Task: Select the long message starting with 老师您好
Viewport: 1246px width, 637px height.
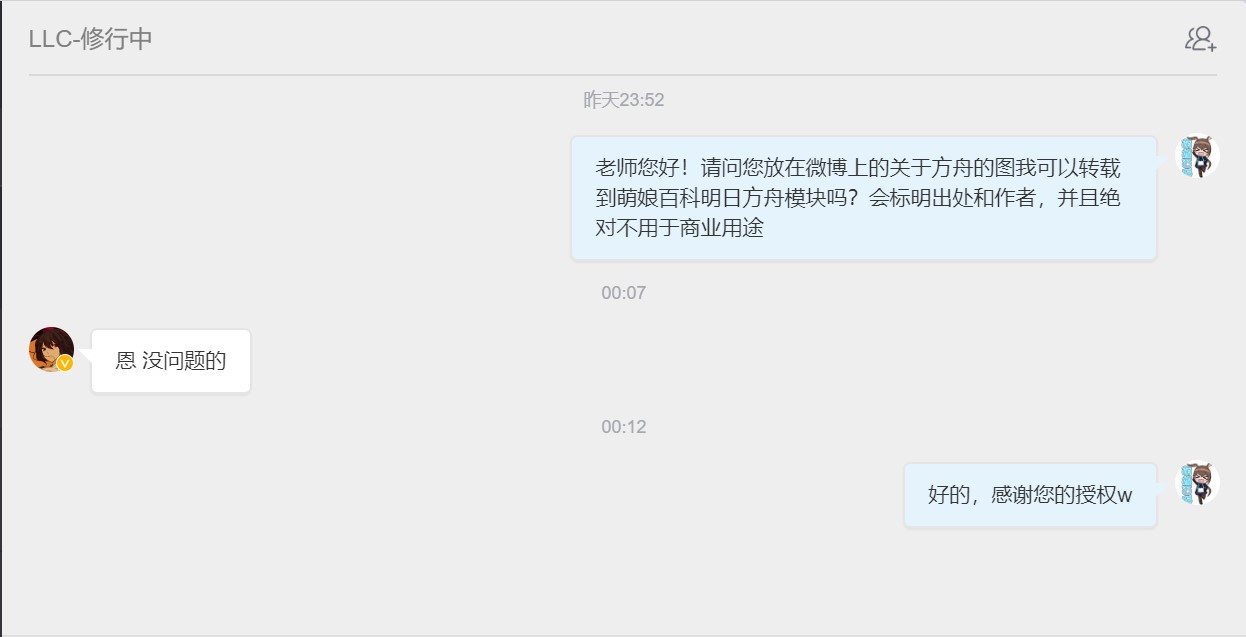Action: tap(864, 198)
